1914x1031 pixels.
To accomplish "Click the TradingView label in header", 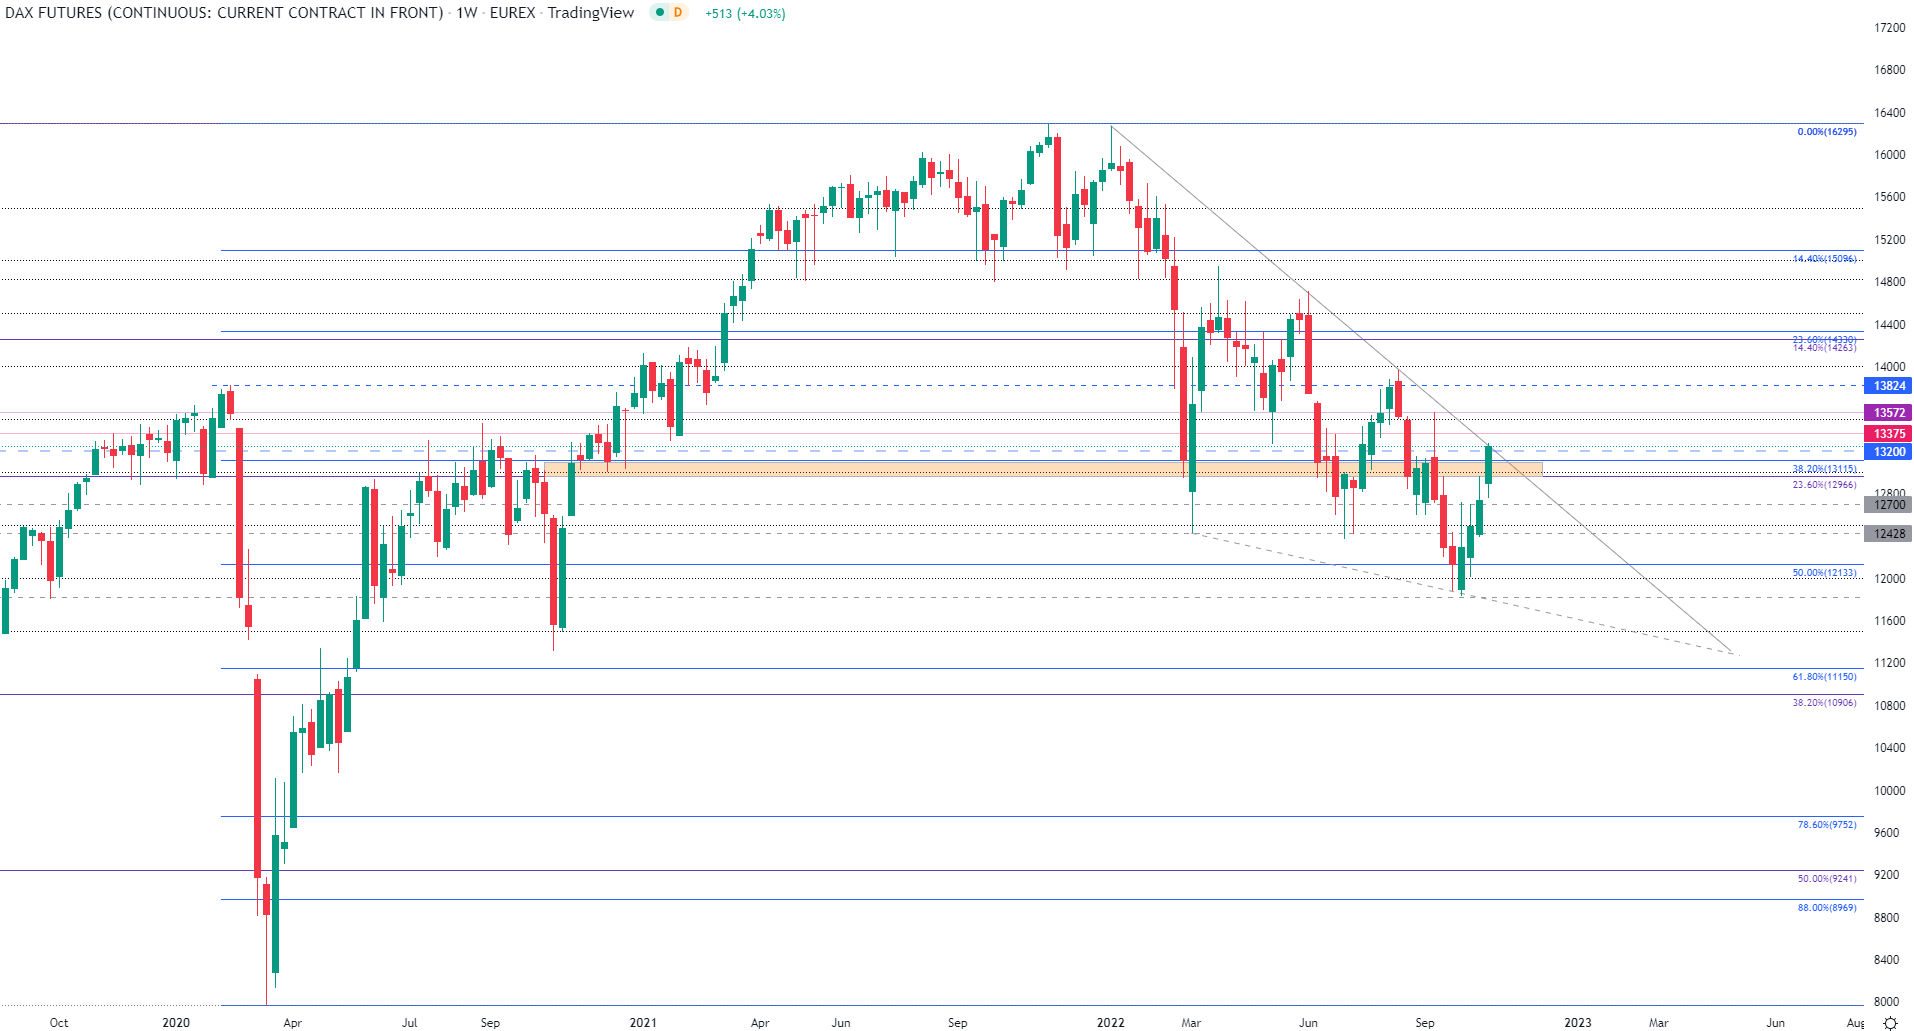I will [591, 13].
